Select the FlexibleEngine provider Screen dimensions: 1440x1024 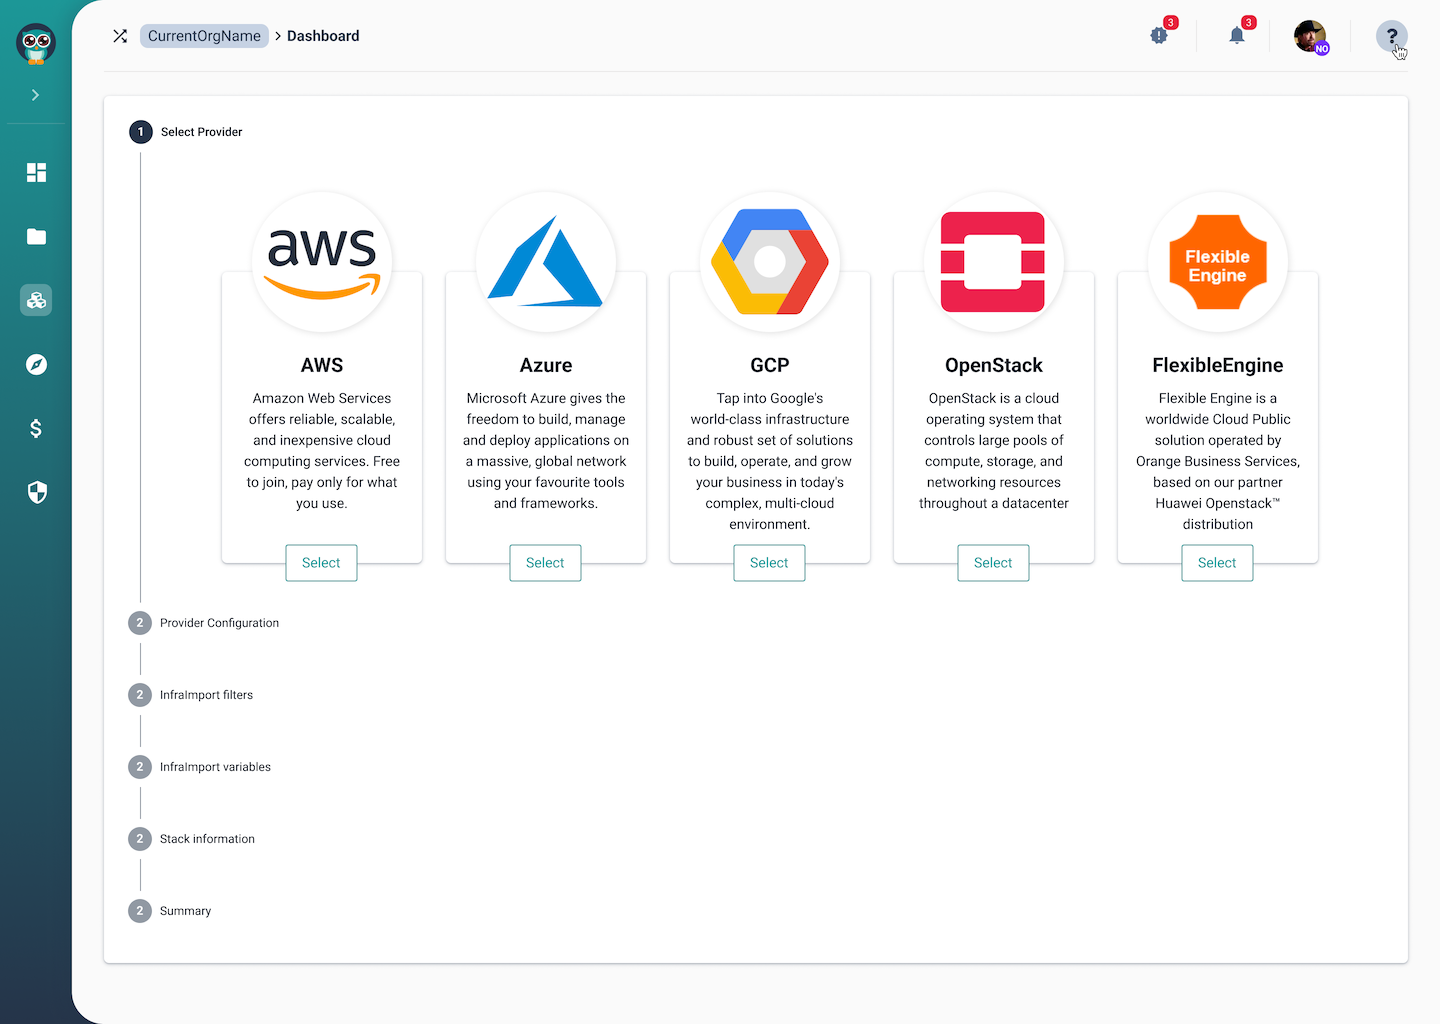(x=1217, y=563)
